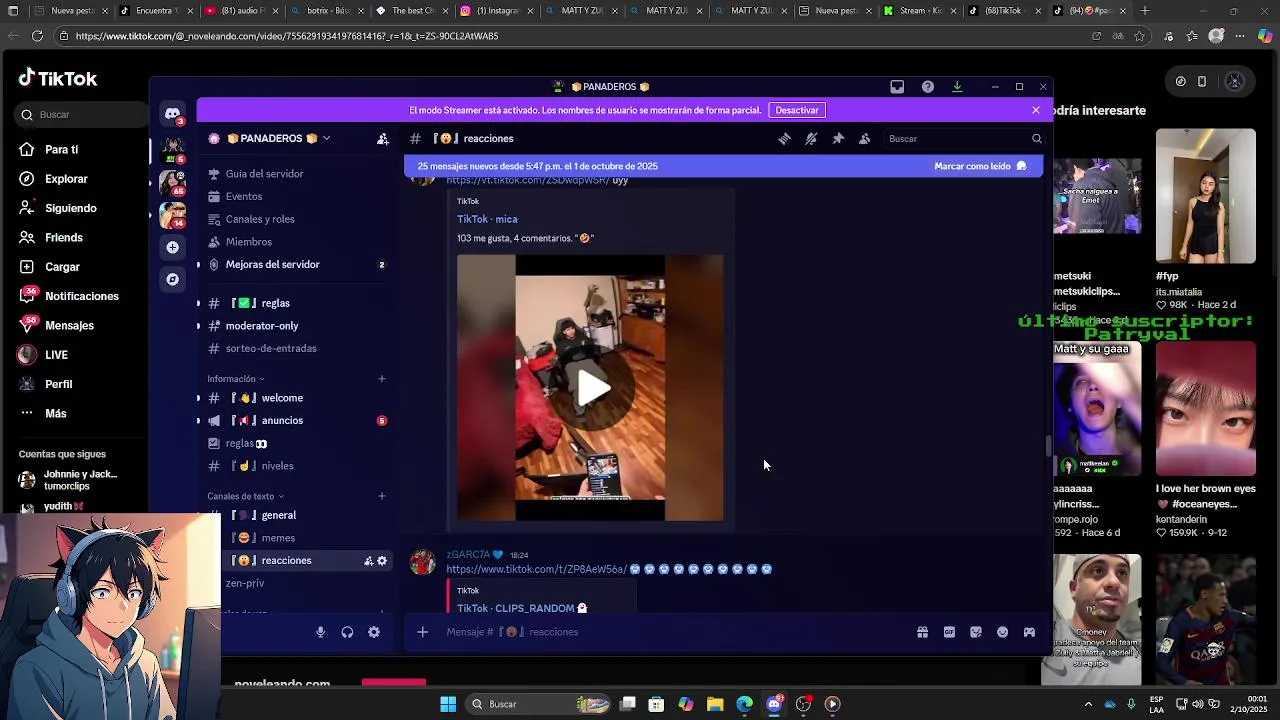Screen dimensions: 1280x720
Task: Open Eventos in Discord sidebar
Action: (244, 196)
